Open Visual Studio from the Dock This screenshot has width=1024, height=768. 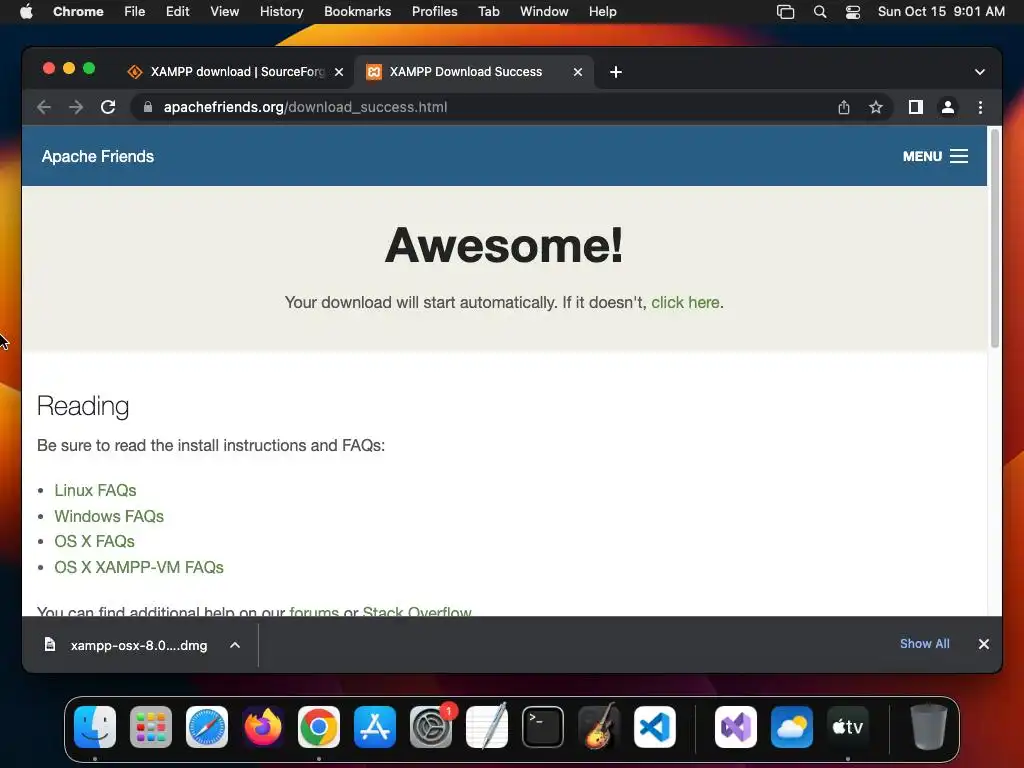point(736,727)
